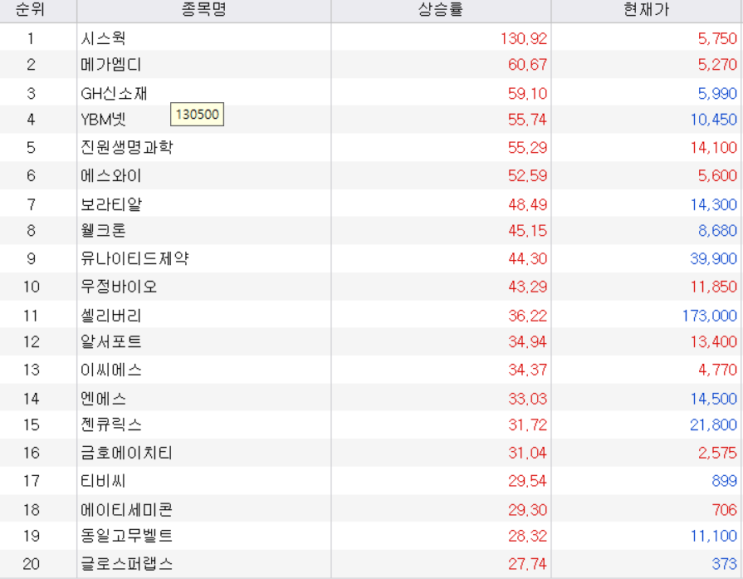Click current price 5,270
Screen dimensions: 743x579
pos(717,64)
